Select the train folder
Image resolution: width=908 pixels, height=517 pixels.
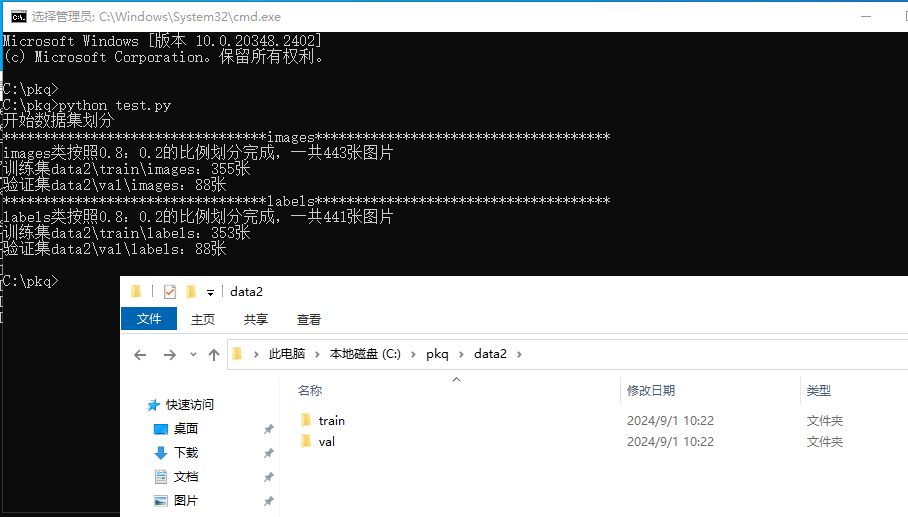point(331,420)
